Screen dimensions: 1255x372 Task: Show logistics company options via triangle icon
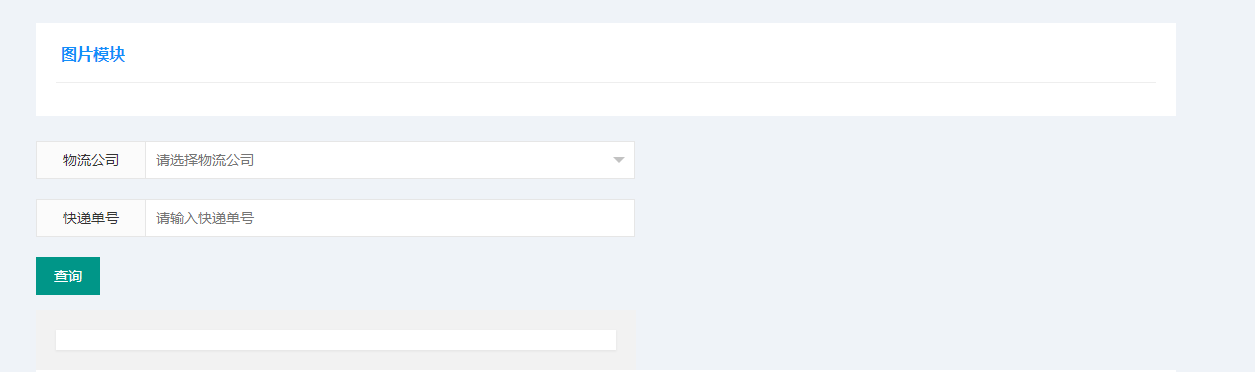619,160
